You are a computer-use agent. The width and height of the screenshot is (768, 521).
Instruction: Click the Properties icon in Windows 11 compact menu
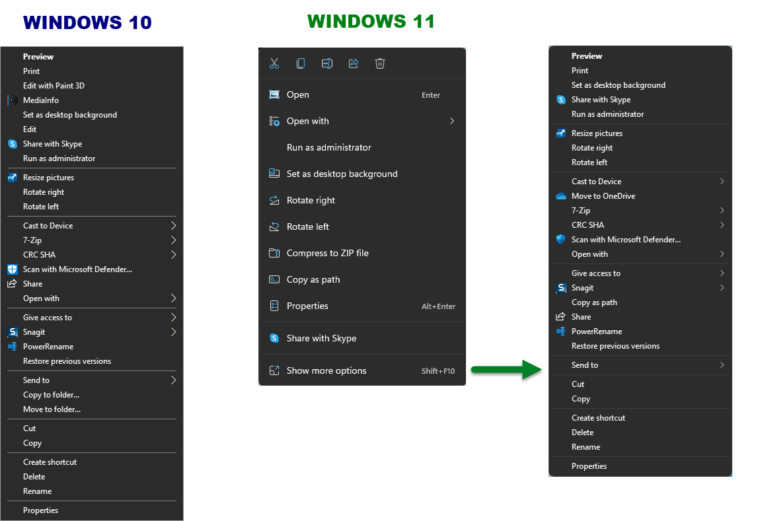(274, 306)
